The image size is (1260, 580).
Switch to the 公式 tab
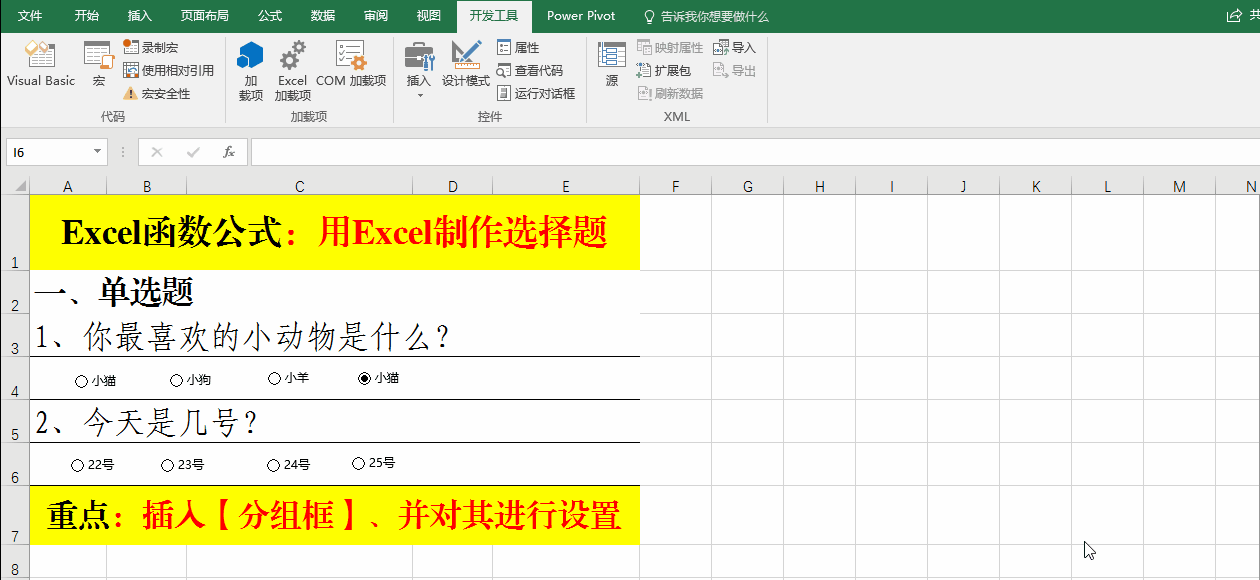point(270,16)
